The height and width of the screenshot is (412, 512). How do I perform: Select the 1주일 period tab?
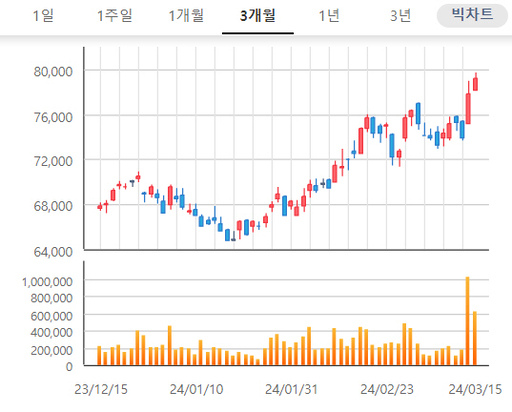[115, 16]
